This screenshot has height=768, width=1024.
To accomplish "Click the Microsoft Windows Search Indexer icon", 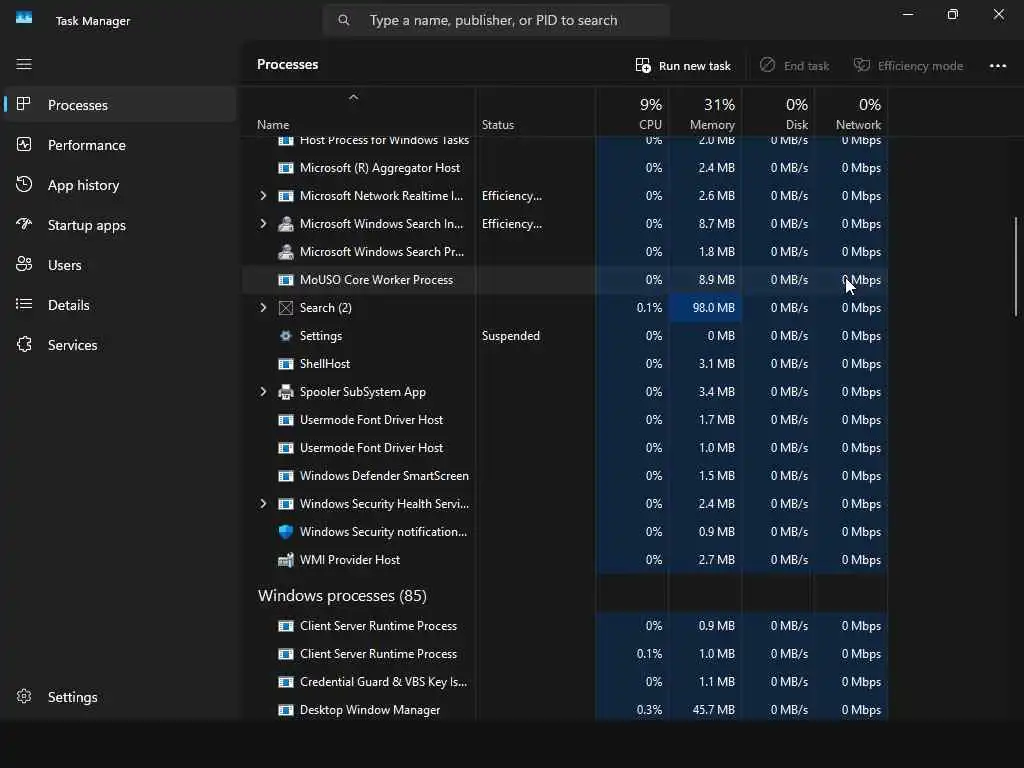I will click(x=285, y=224).
